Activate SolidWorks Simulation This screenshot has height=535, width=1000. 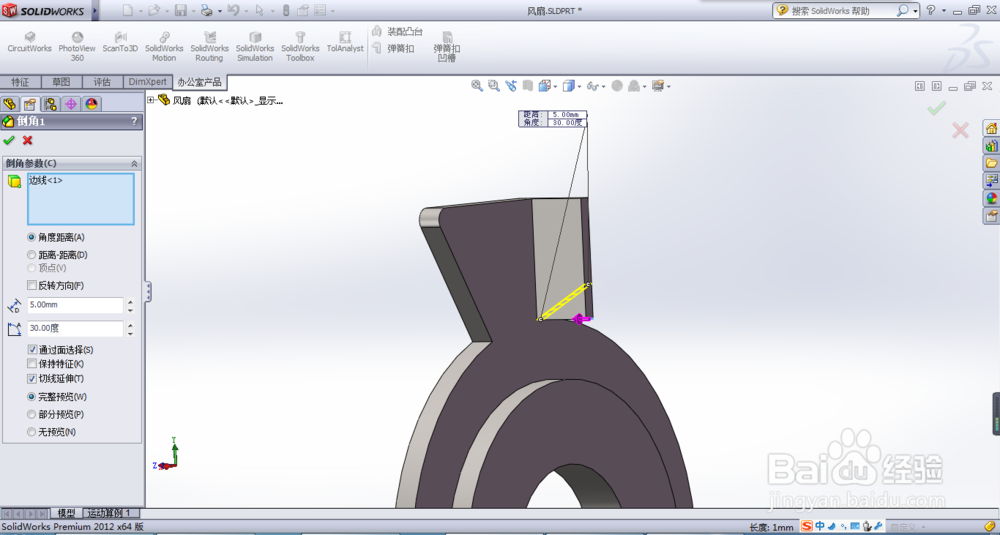point(254,47)
